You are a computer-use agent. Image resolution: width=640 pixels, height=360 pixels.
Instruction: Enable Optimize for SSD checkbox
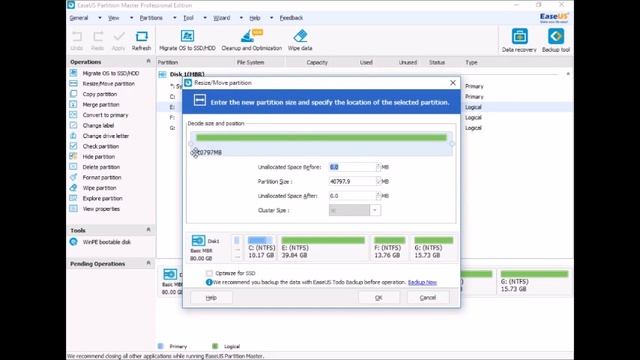[209, 273]
